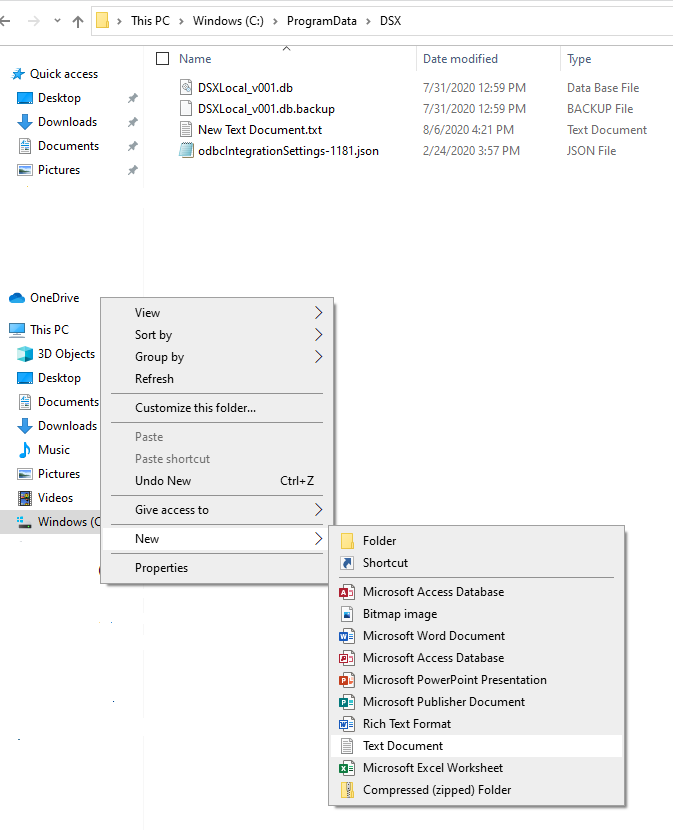Choose Customize this folder... option
Image resolution: width=673 pixels, height=830 pixels.
tap(217, 408)
